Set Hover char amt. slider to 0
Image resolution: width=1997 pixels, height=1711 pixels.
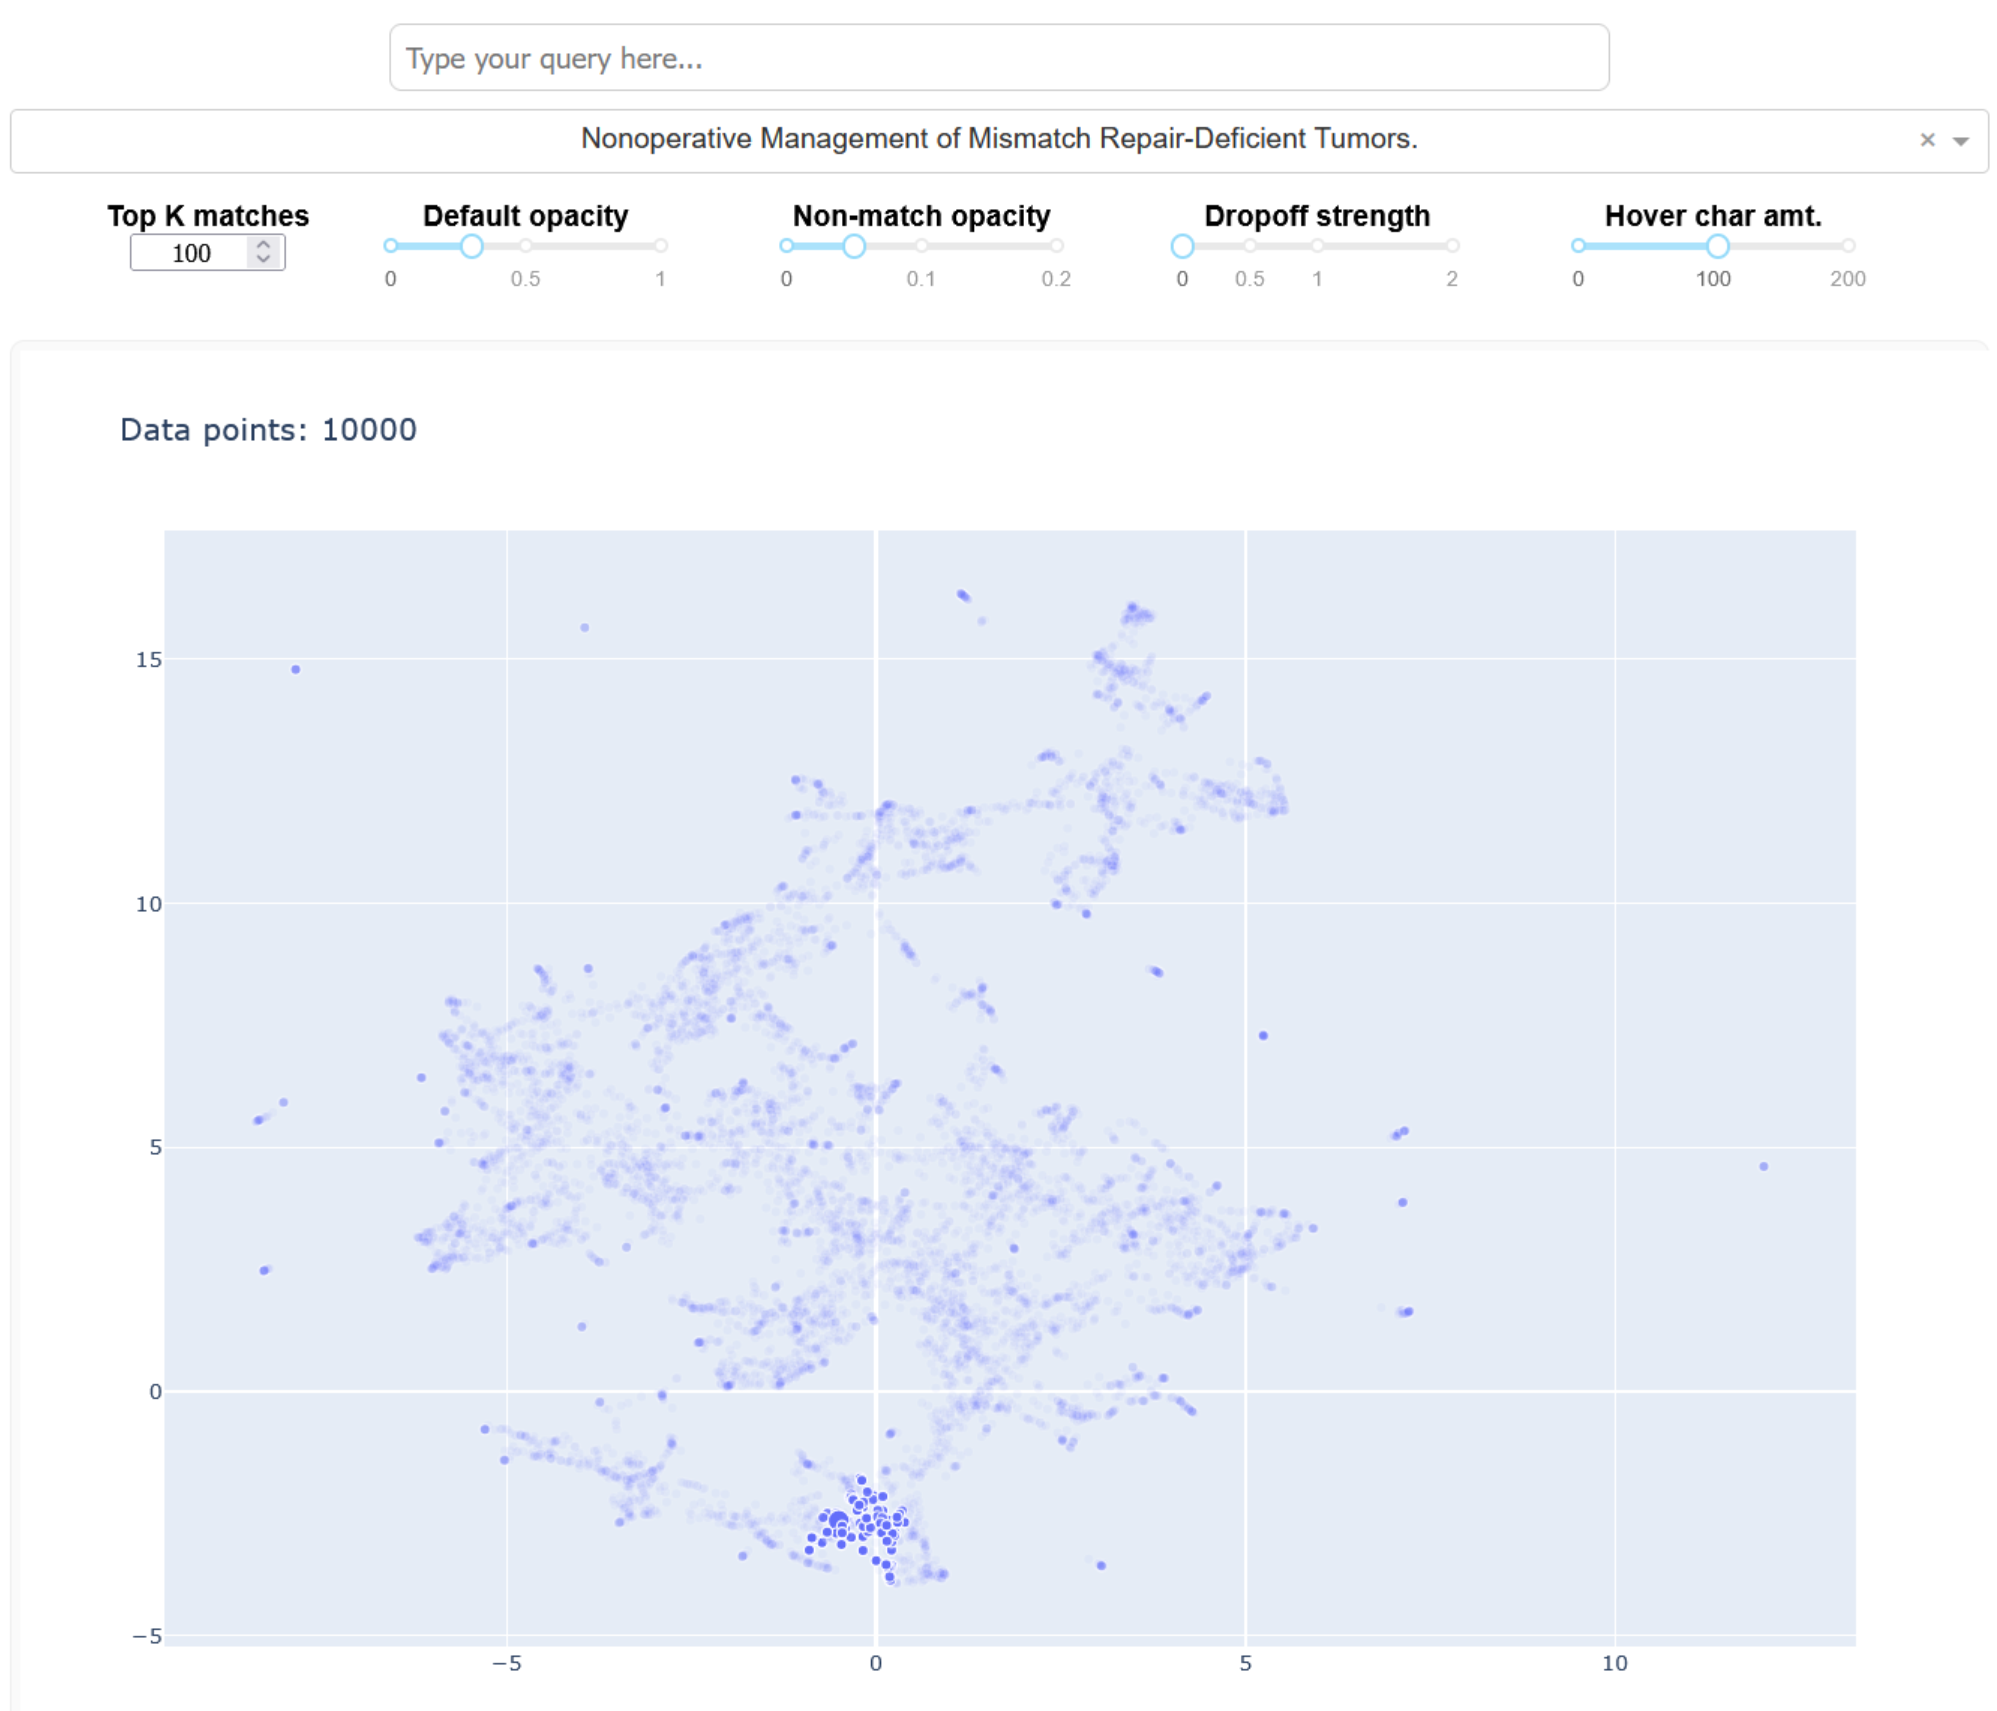pos(1578,246)
